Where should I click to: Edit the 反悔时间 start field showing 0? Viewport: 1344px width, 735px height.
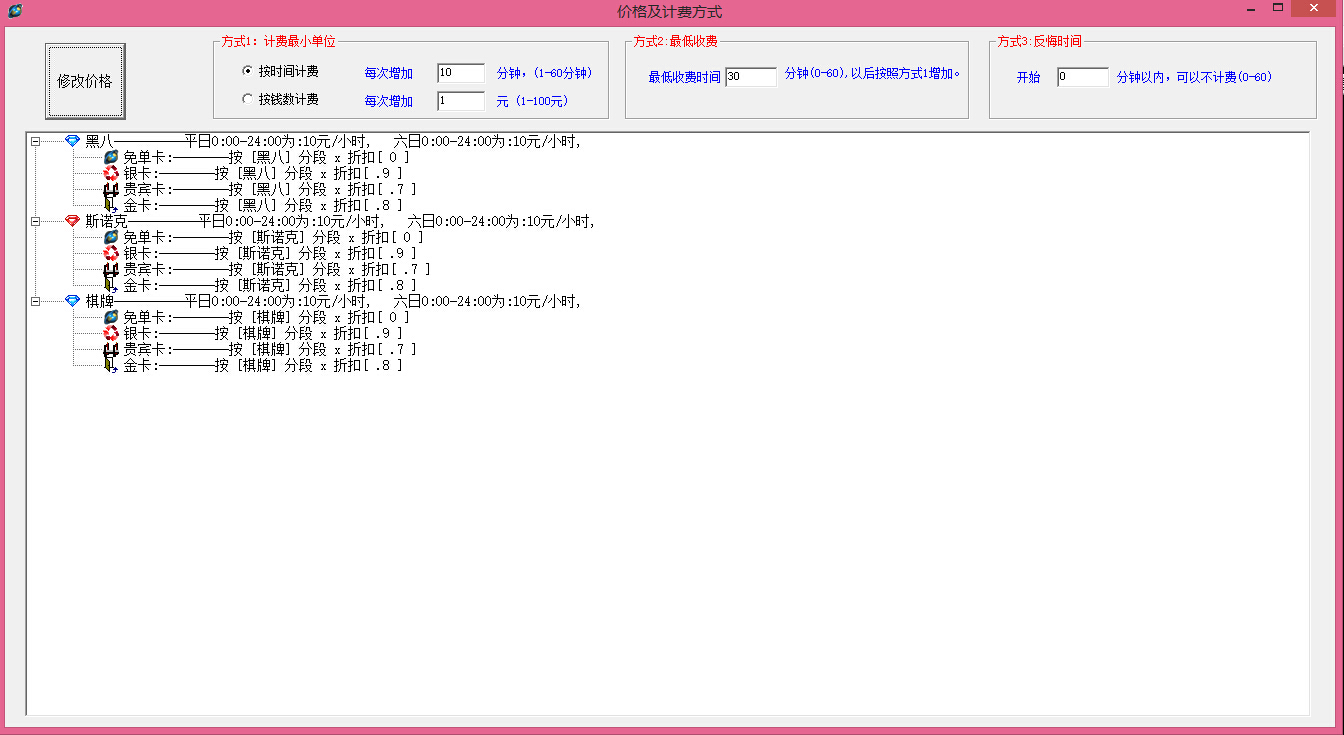[1083, 77]
